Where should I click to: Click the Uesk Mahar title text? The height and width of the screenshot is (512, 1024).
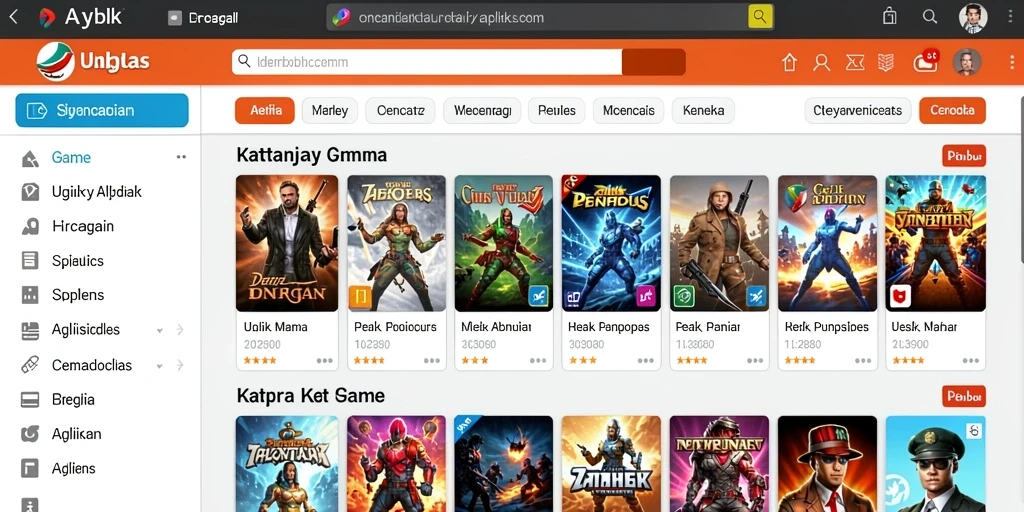click(924, 327)
